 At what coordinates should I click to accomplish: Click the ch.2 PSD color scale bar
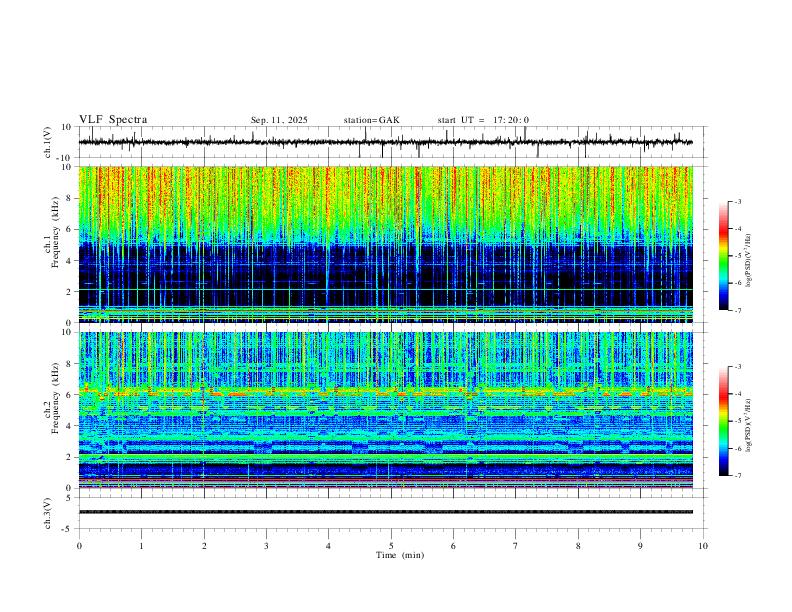(723, 421)
